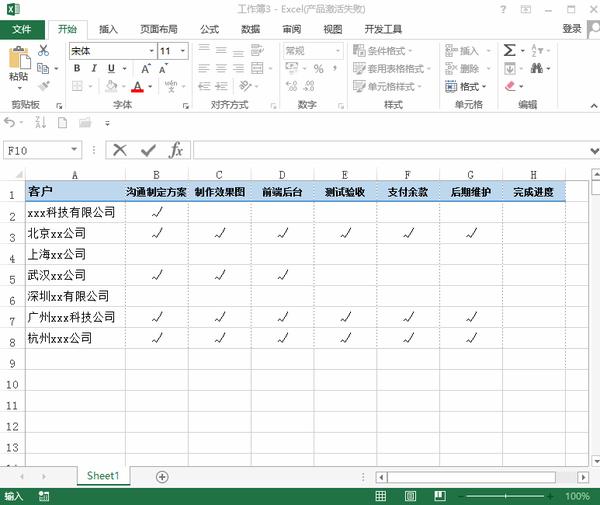Toggle top vertical alignment
600x505 pixels.
(204, 49)
